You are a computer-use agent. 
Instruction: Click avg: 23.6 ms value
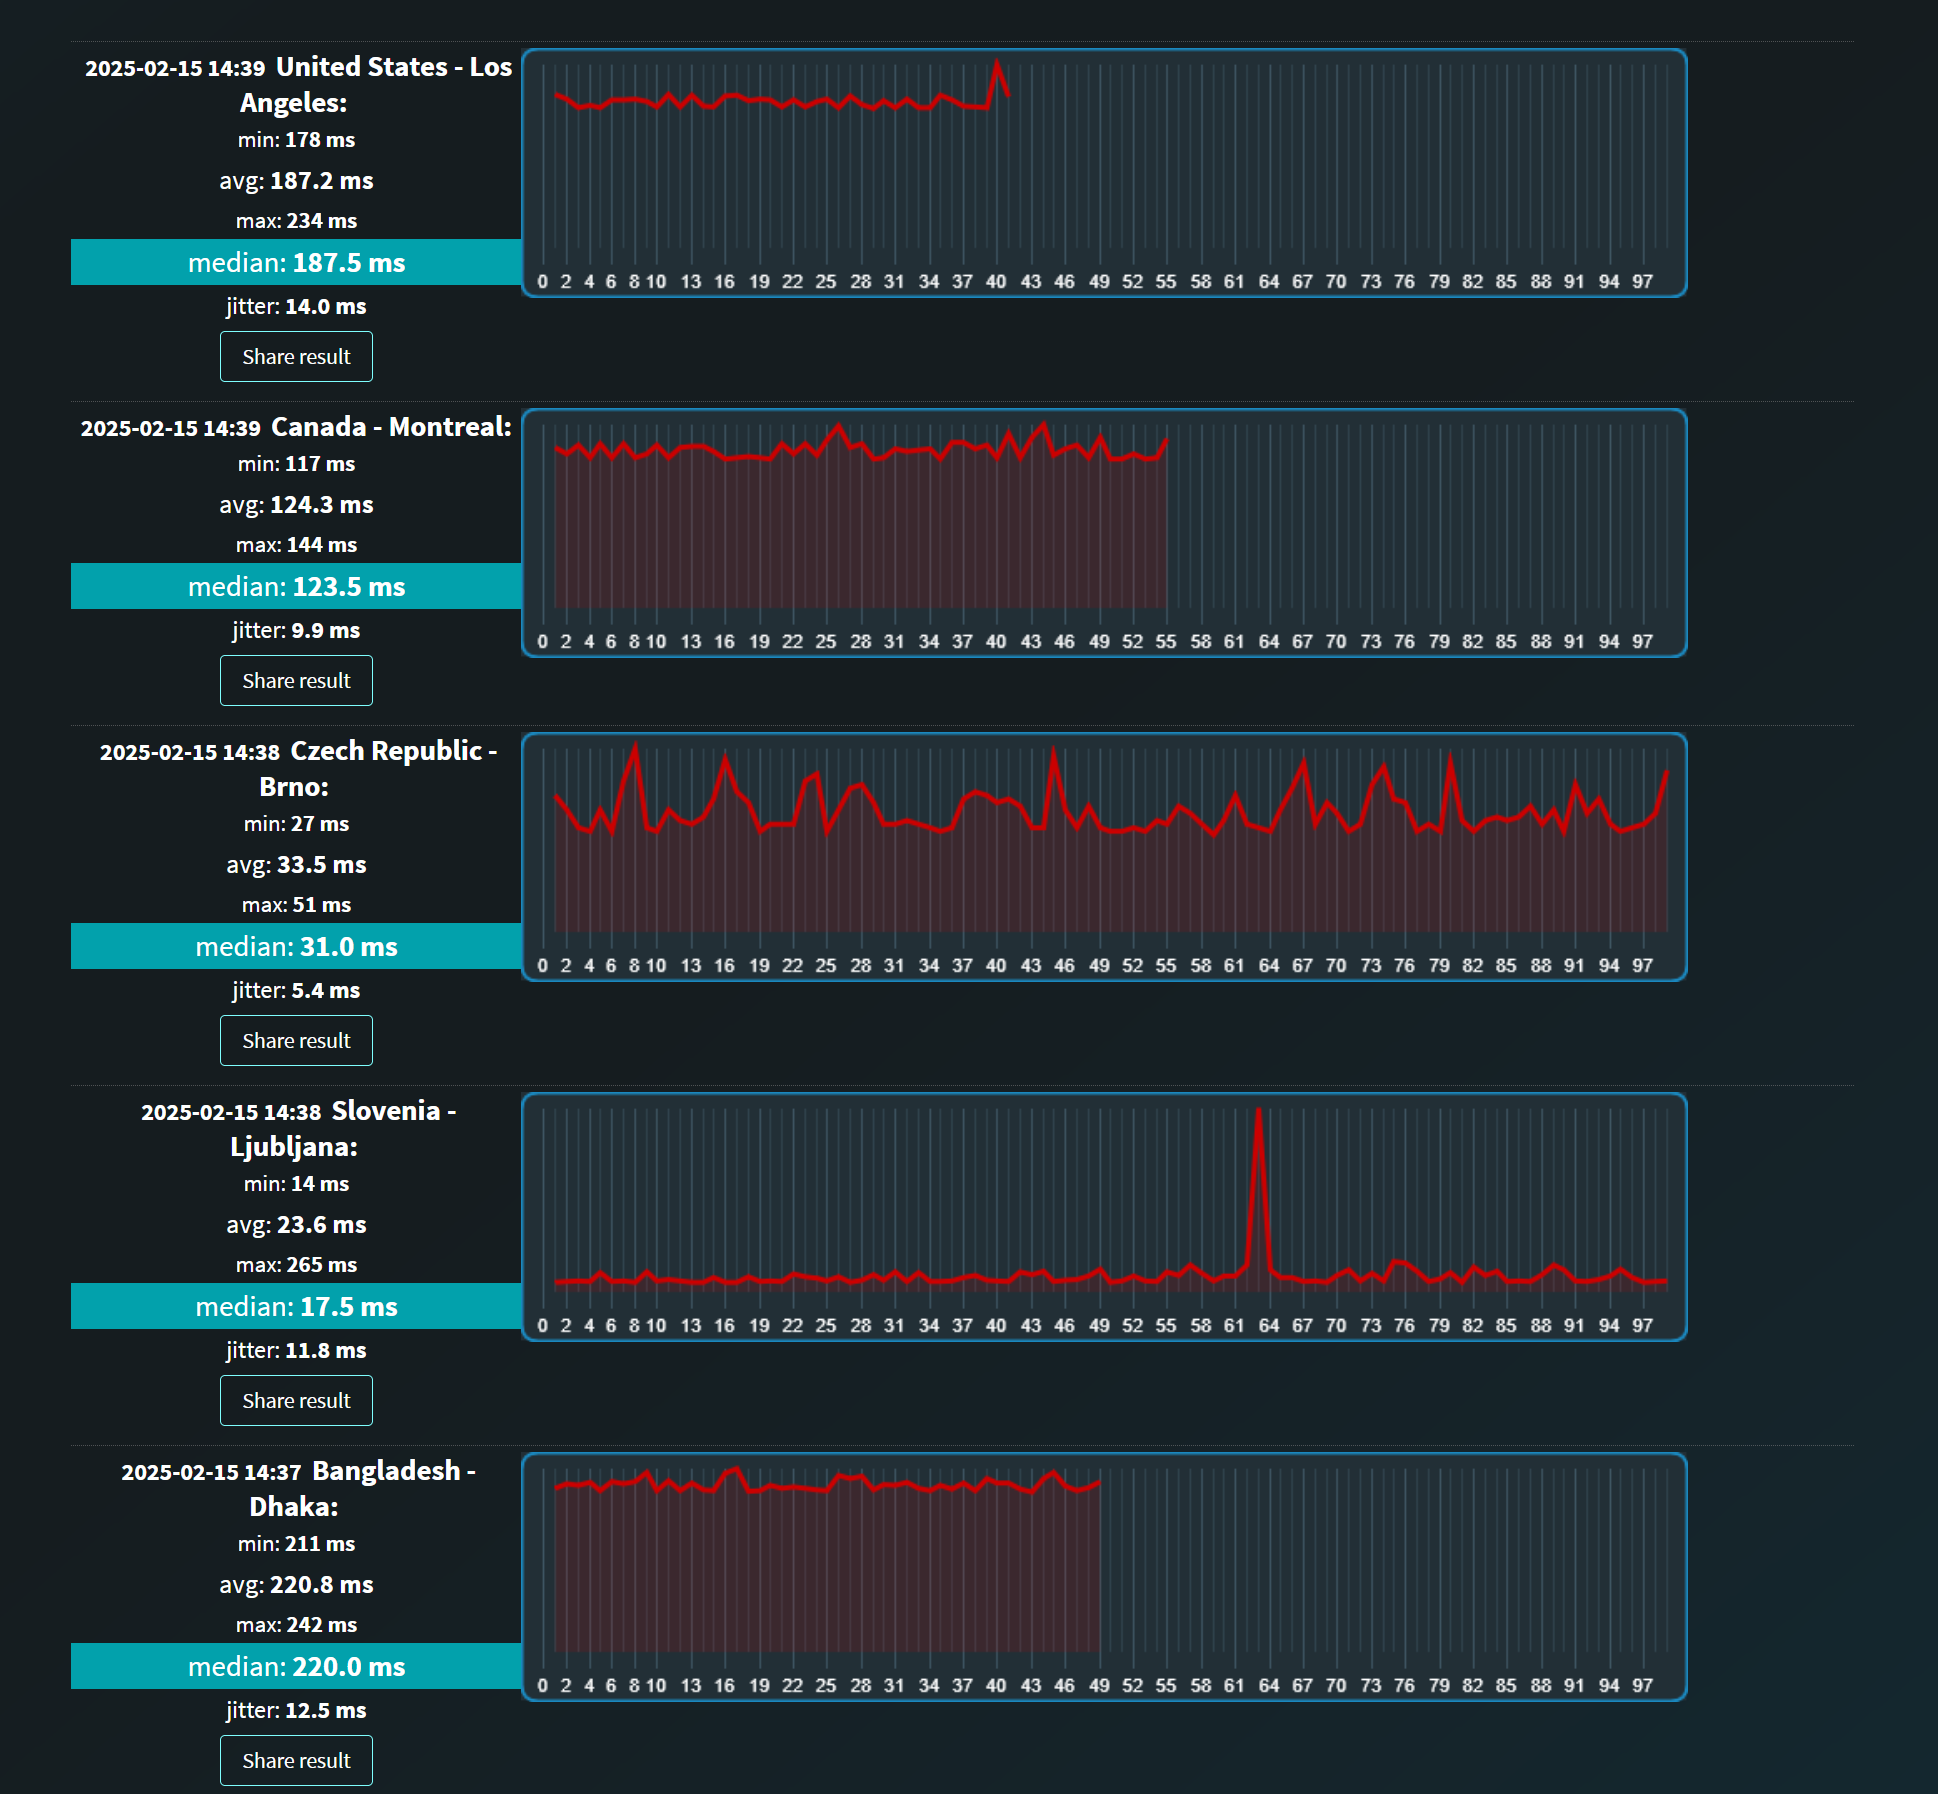coord(296,1225)
